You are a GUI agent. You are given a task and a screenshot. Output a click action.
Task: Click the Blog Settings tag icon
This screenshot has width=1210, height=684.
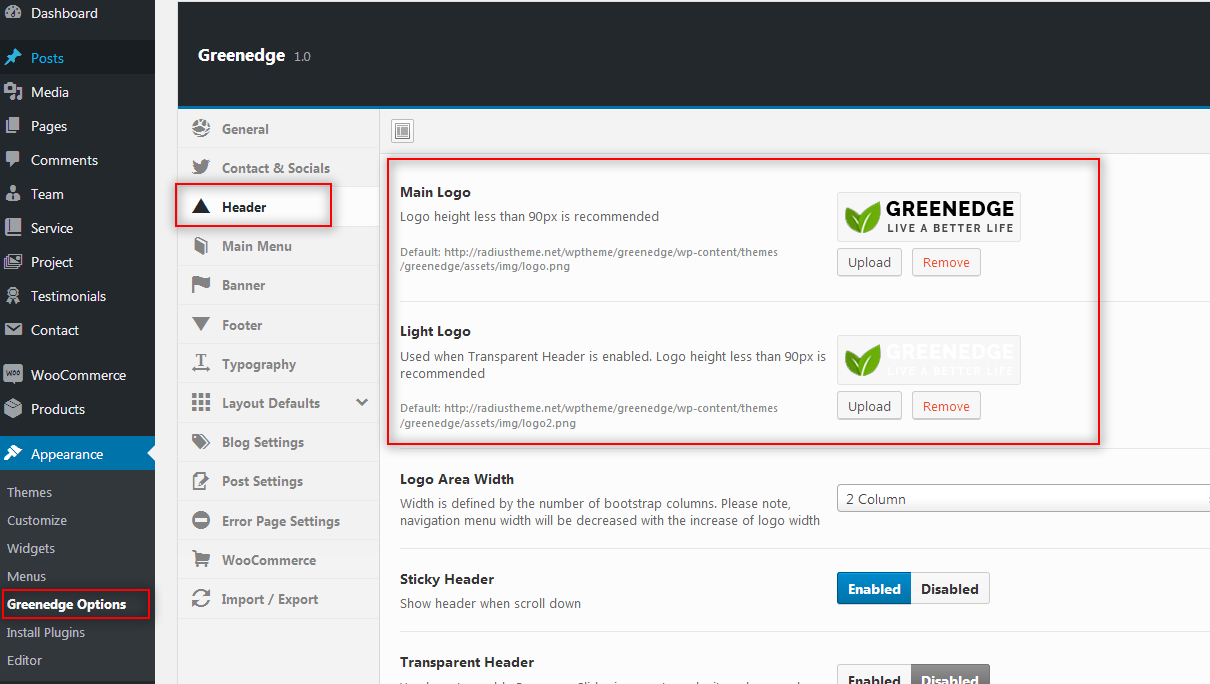(201, 442)
